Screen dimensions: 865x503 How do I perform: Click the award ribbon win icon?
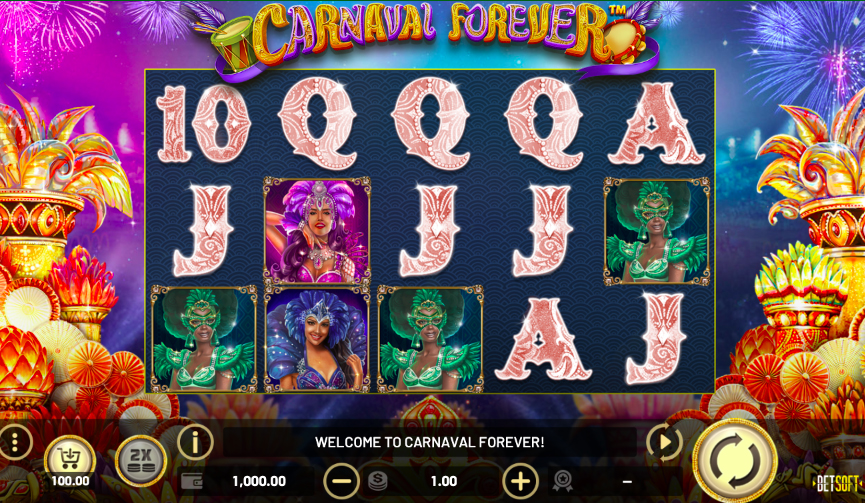tap(562, 481)
